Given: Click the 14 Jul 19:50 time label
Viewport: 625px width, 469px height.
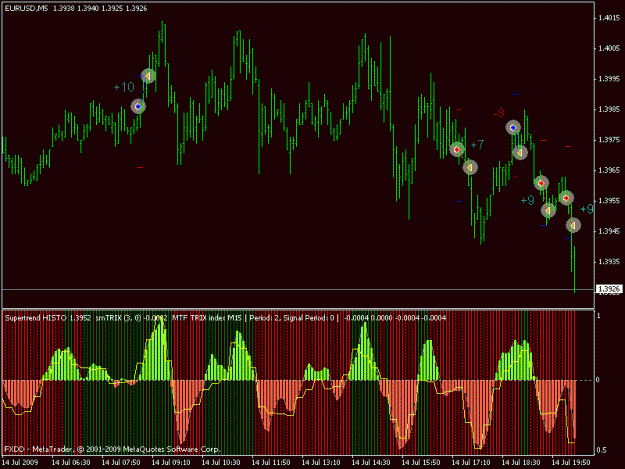Looking at the screenshot, I should click(x=571, y=462).
